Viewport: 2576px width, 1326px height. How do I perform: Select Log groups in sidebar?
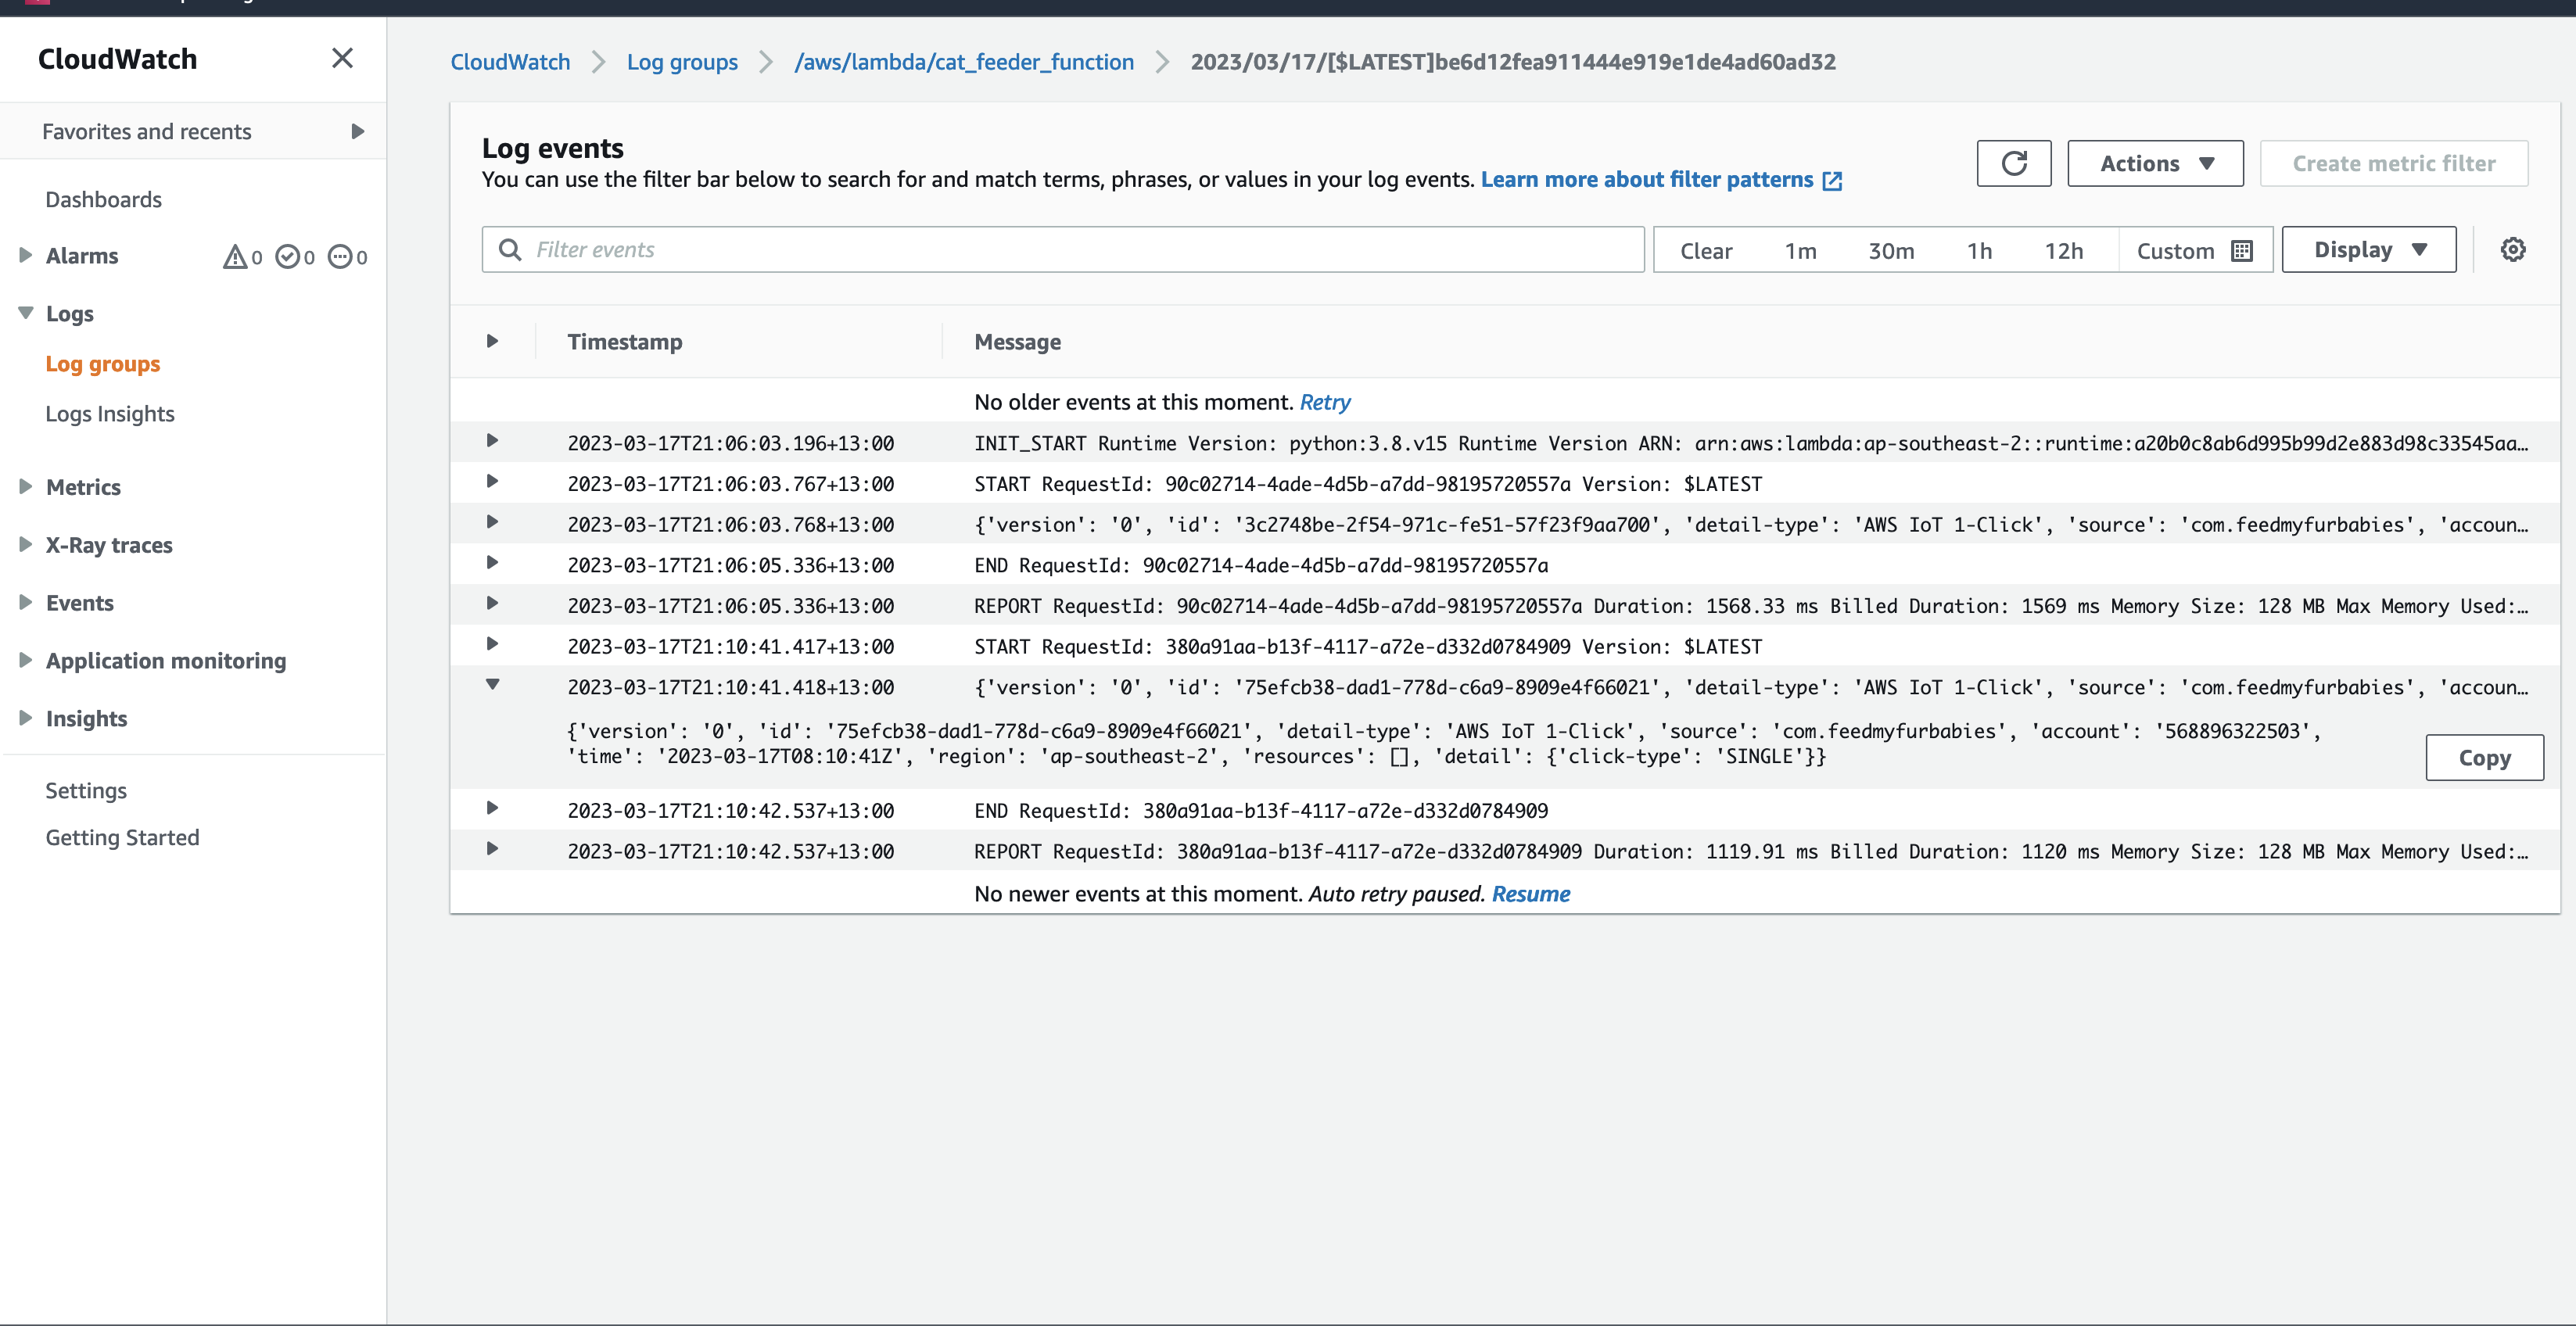pyautogui.click(x=102, y=364)
